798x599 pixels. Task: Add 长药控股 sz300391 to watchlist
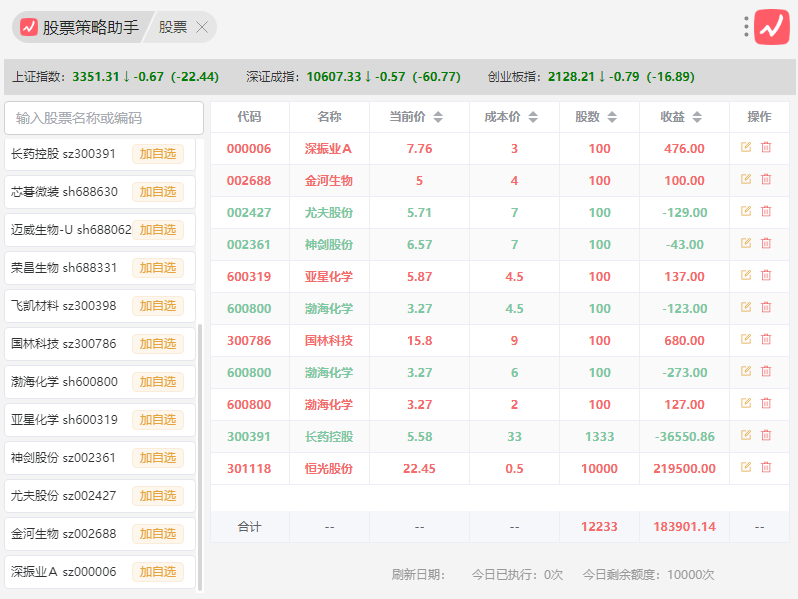tap(158, 154)
